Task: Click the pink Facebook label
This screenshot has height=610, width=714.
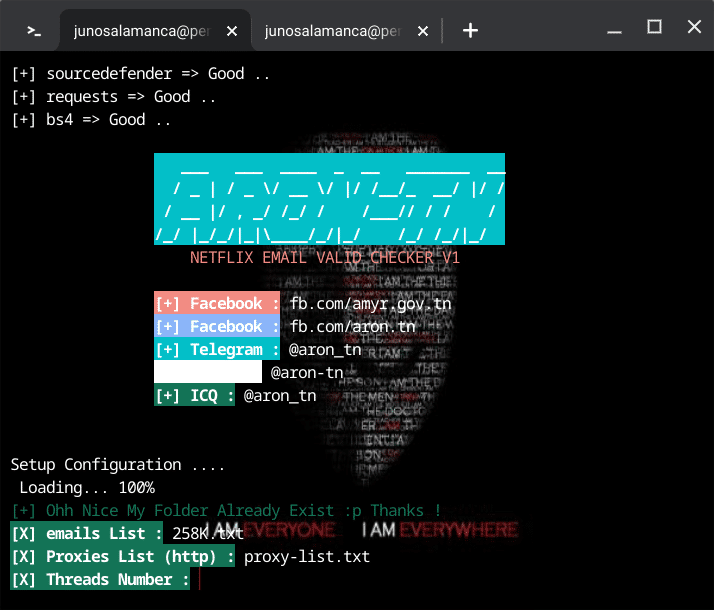Action: click(x=217, y=303)
